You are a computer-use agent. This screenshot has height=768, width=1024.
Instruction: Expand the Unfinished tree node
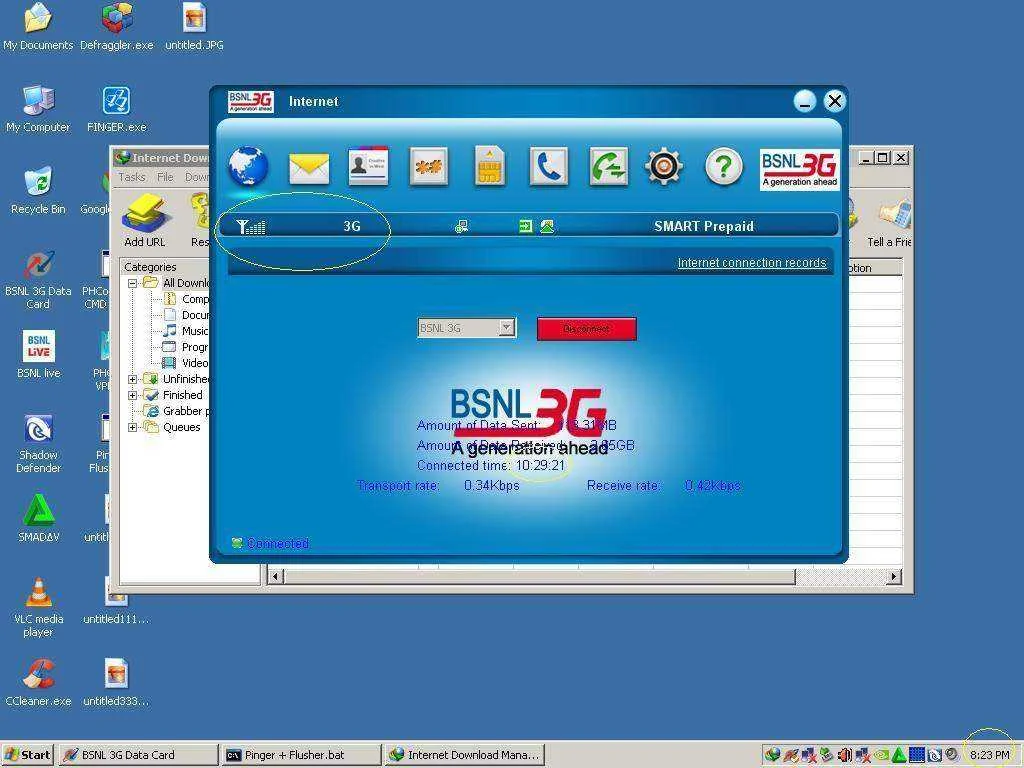click(132, 379)
